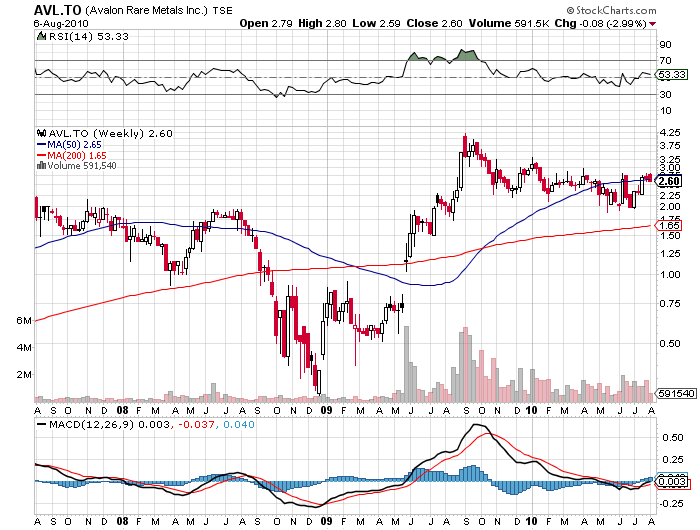Screen dimensions: 700x530
Task: Click the AVL.TO (Weekly) 2.60 legend
Action: (x=110, y=133)
